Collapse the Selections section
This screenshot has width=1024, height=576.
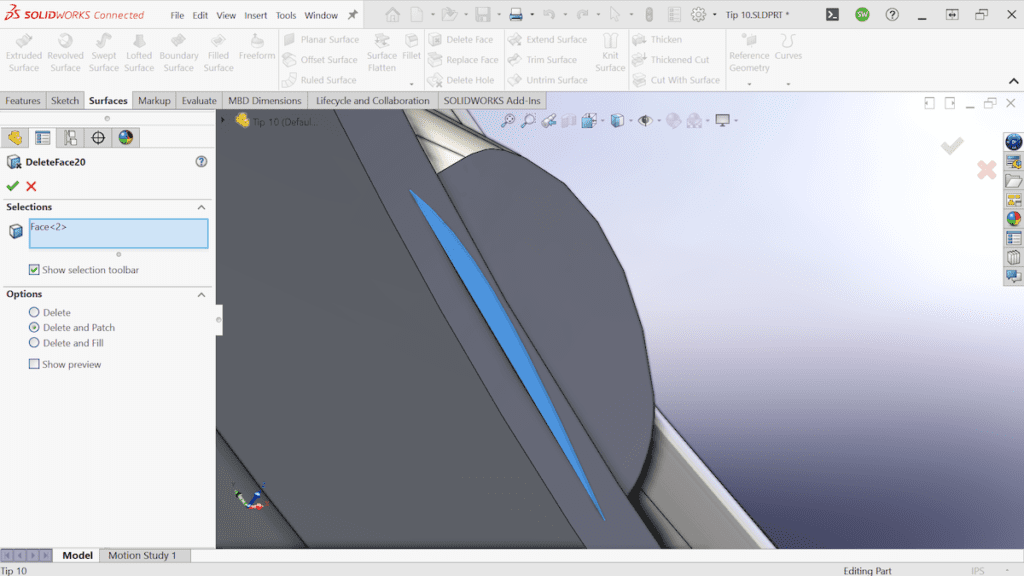click(x=202, y=207)
